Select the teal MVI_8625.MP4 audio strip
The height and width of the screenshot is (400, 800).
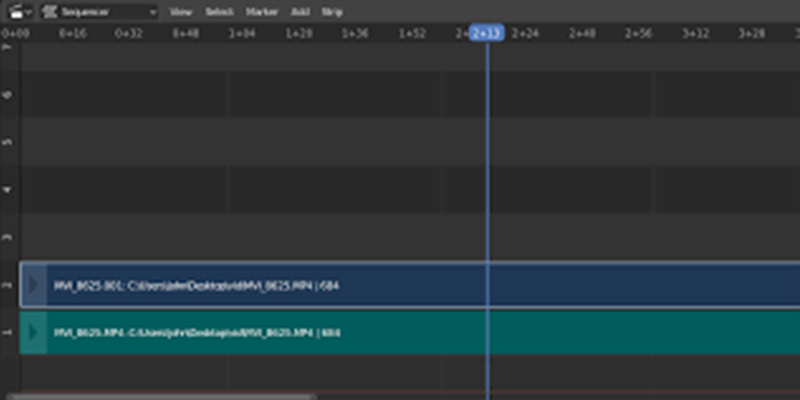[410, 333]
